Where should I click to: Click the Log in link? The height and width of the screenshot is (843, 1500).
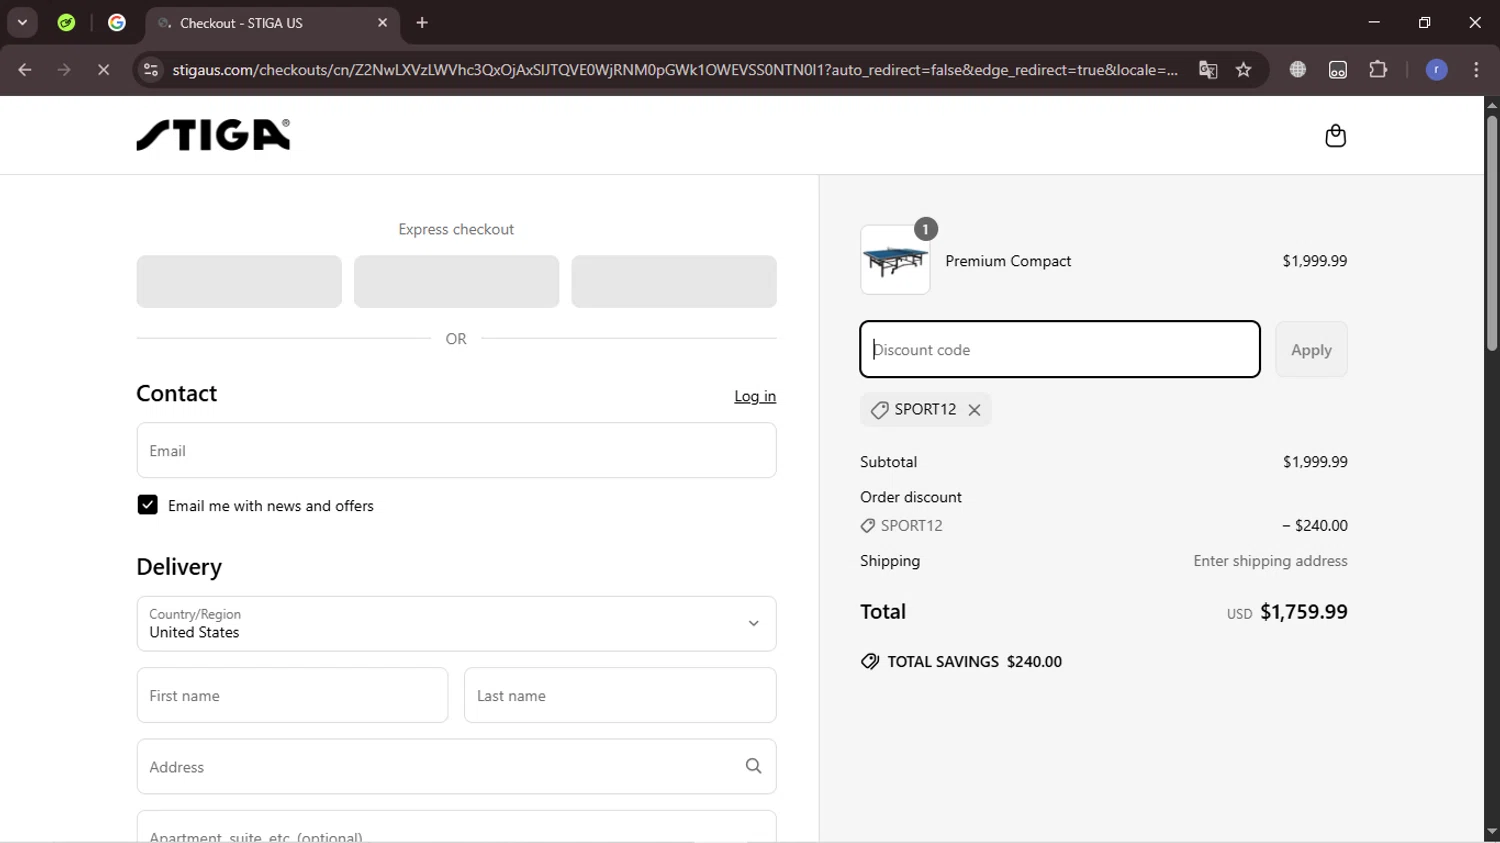755,396
